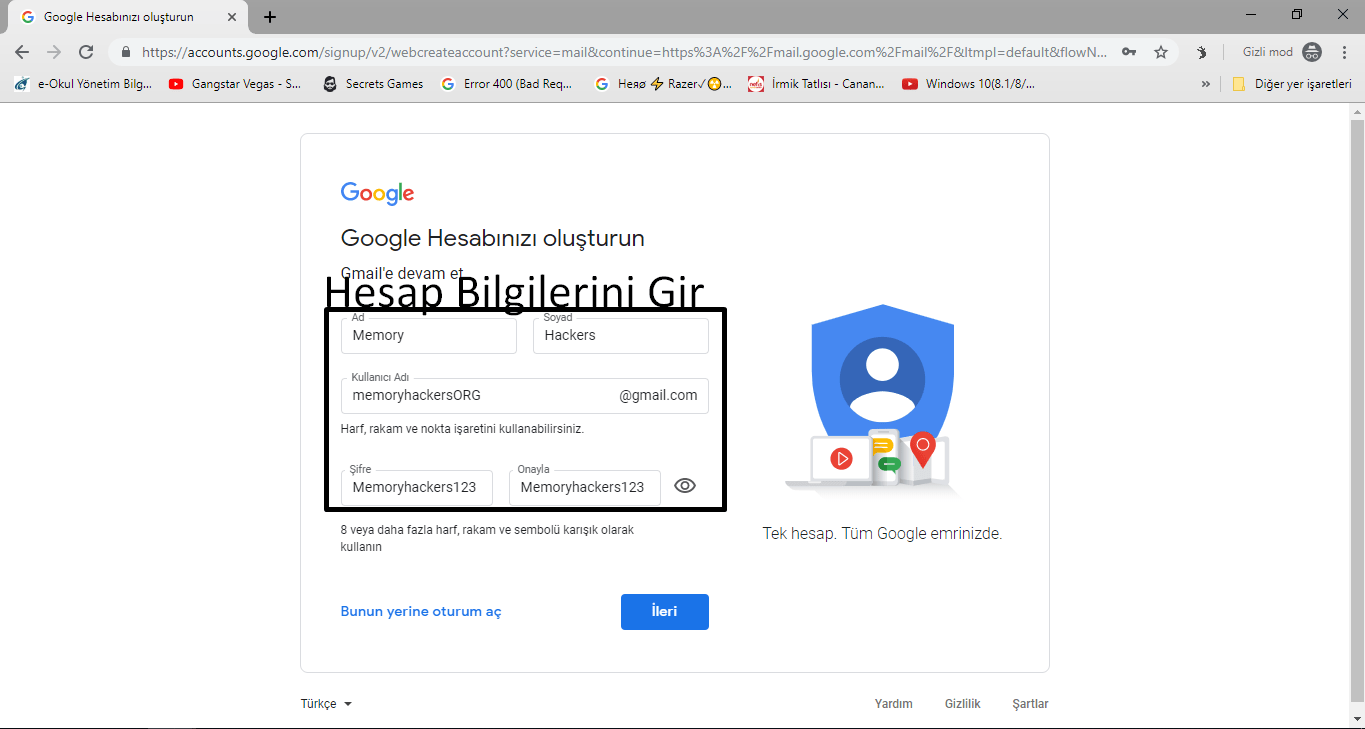Close the Google Hesabınızı oluşturun tab
This screenshot has height=729, width=1365.
[x=232, y=17]
